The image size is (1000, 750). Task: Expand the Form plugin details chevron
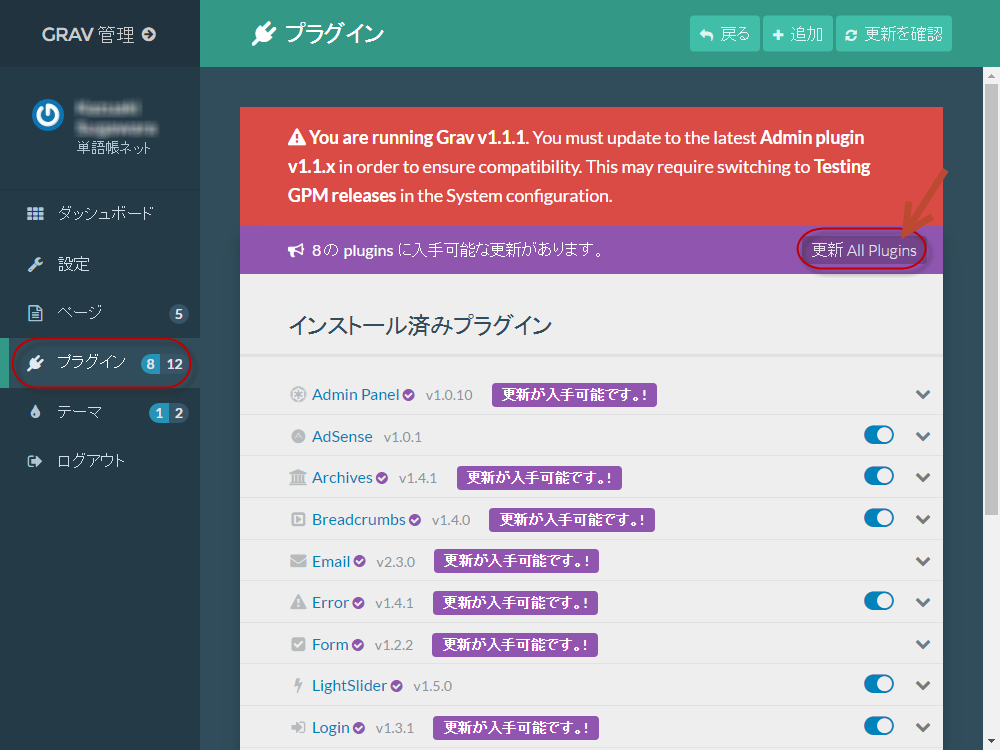923,645
